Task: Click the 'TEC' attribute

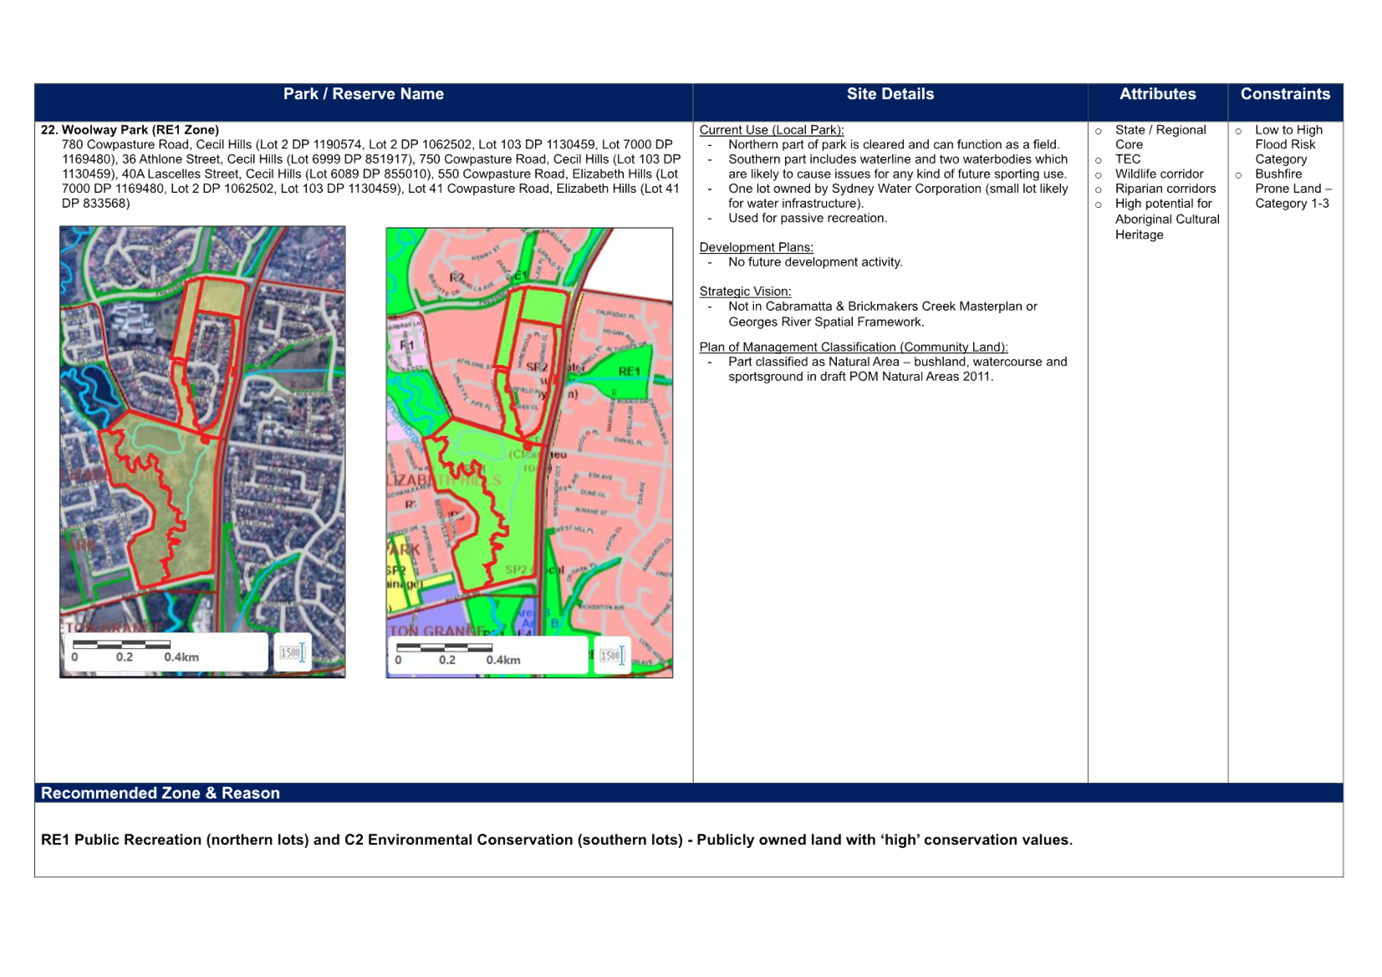Action: click(x=1128, y=159)
